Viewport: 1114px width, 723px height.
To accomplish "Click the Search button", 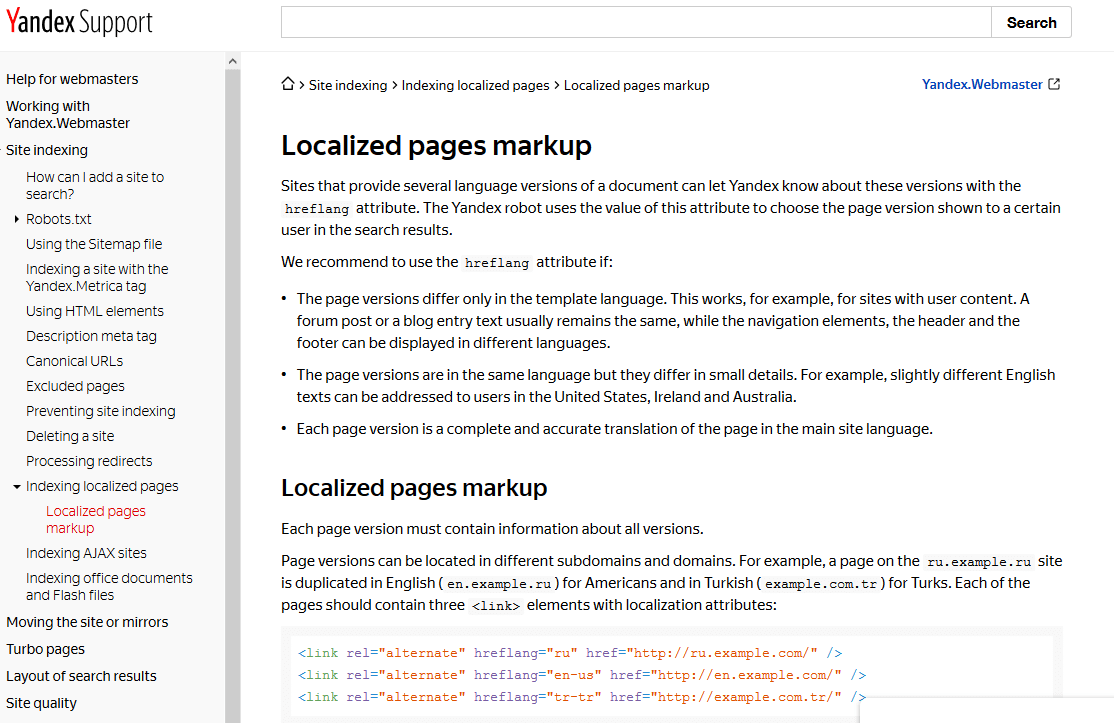I will coord(1031,23).
